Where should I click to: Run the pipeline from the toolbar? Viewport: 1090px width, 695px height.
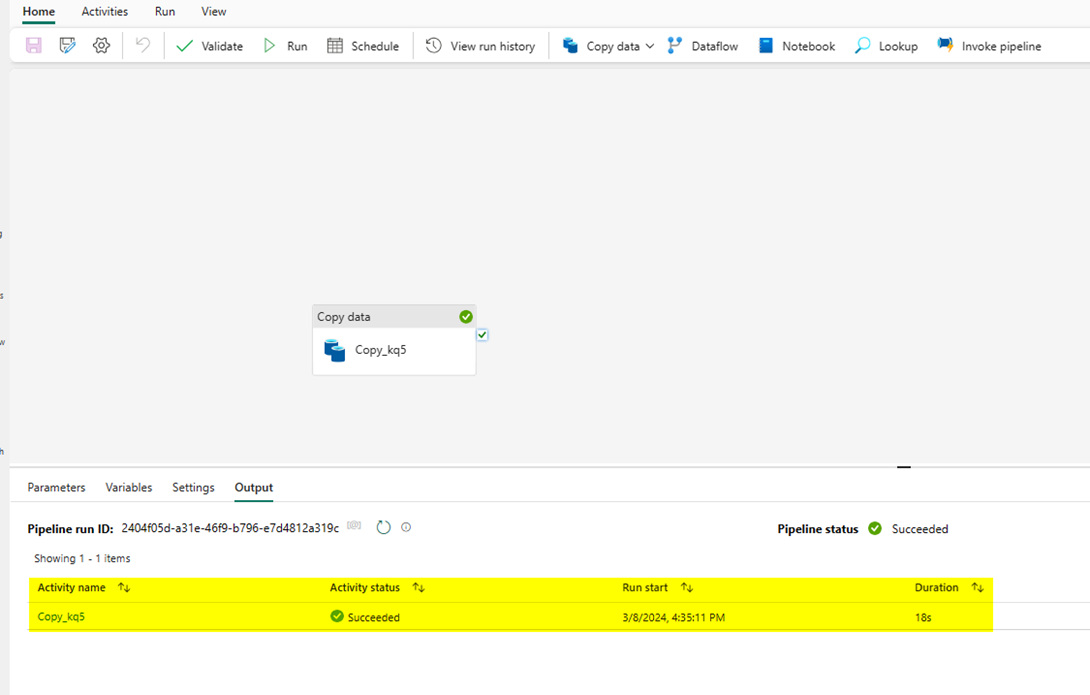(285, 46)
